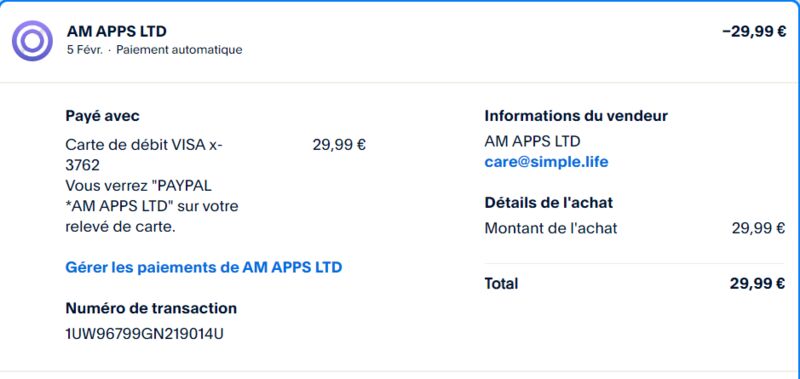Click the relevé de carte statement note
Image resolution: width=800 pixels, height=379 pixels.
pyautogui.click(x=152, y=207)
